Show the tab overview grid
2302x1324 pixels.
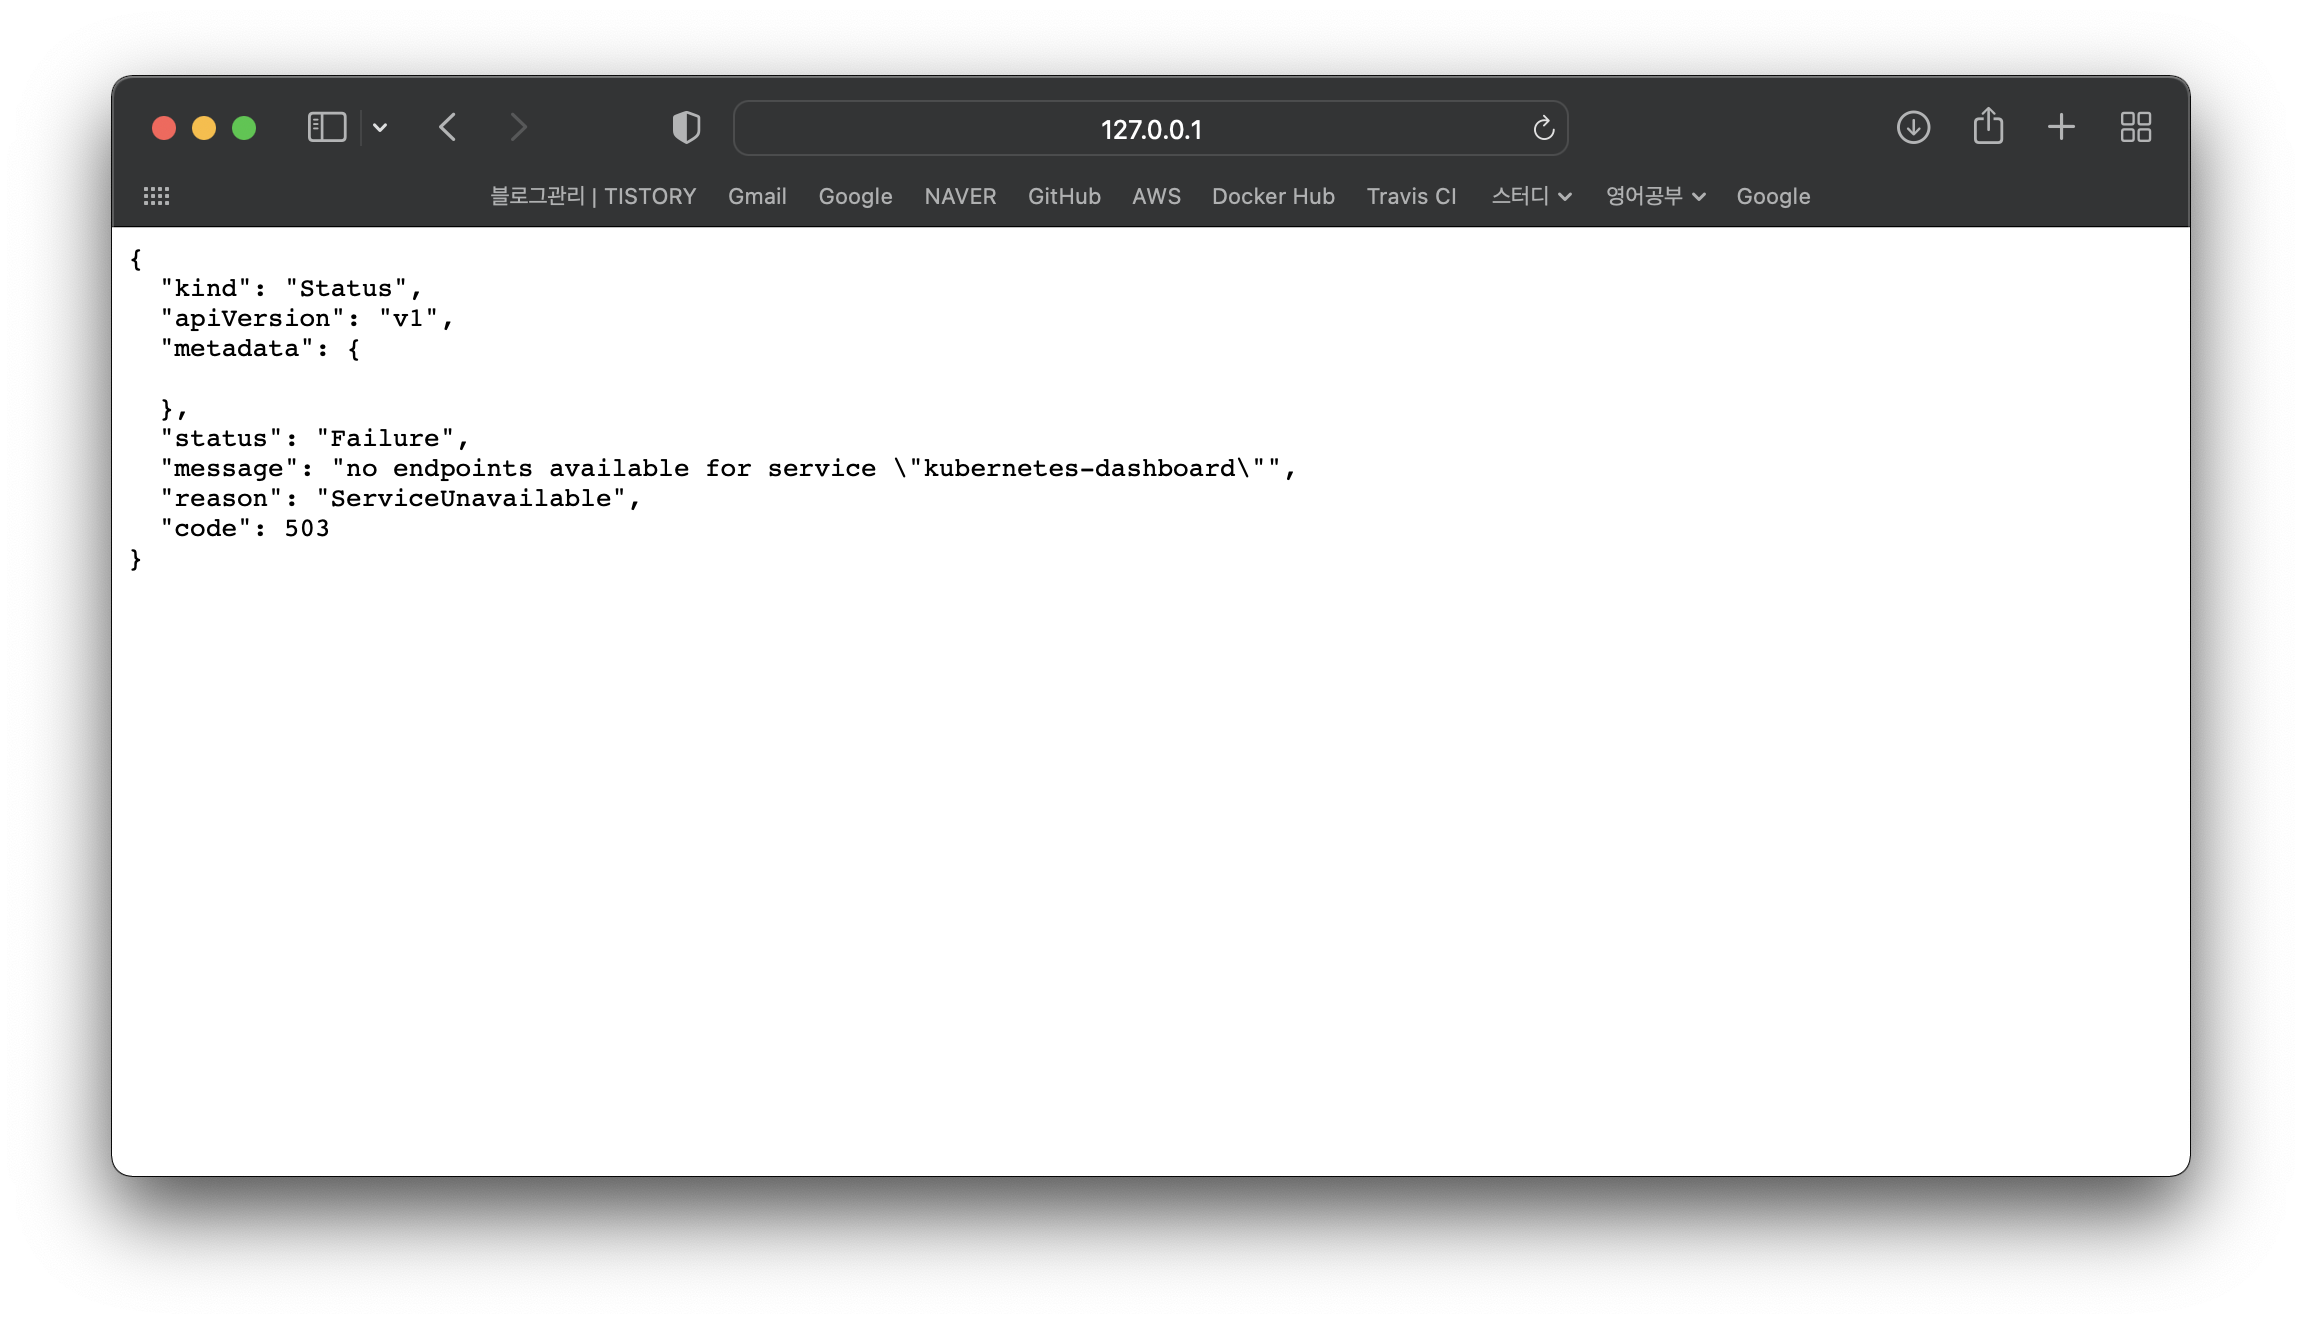pyautogui.click(x=2135, y=127)
